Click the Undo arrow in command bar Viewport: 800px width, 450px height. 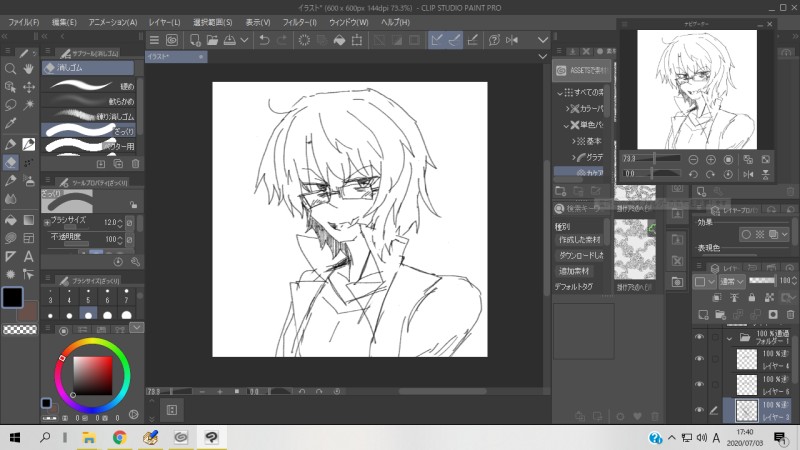[x=264, y=40]
